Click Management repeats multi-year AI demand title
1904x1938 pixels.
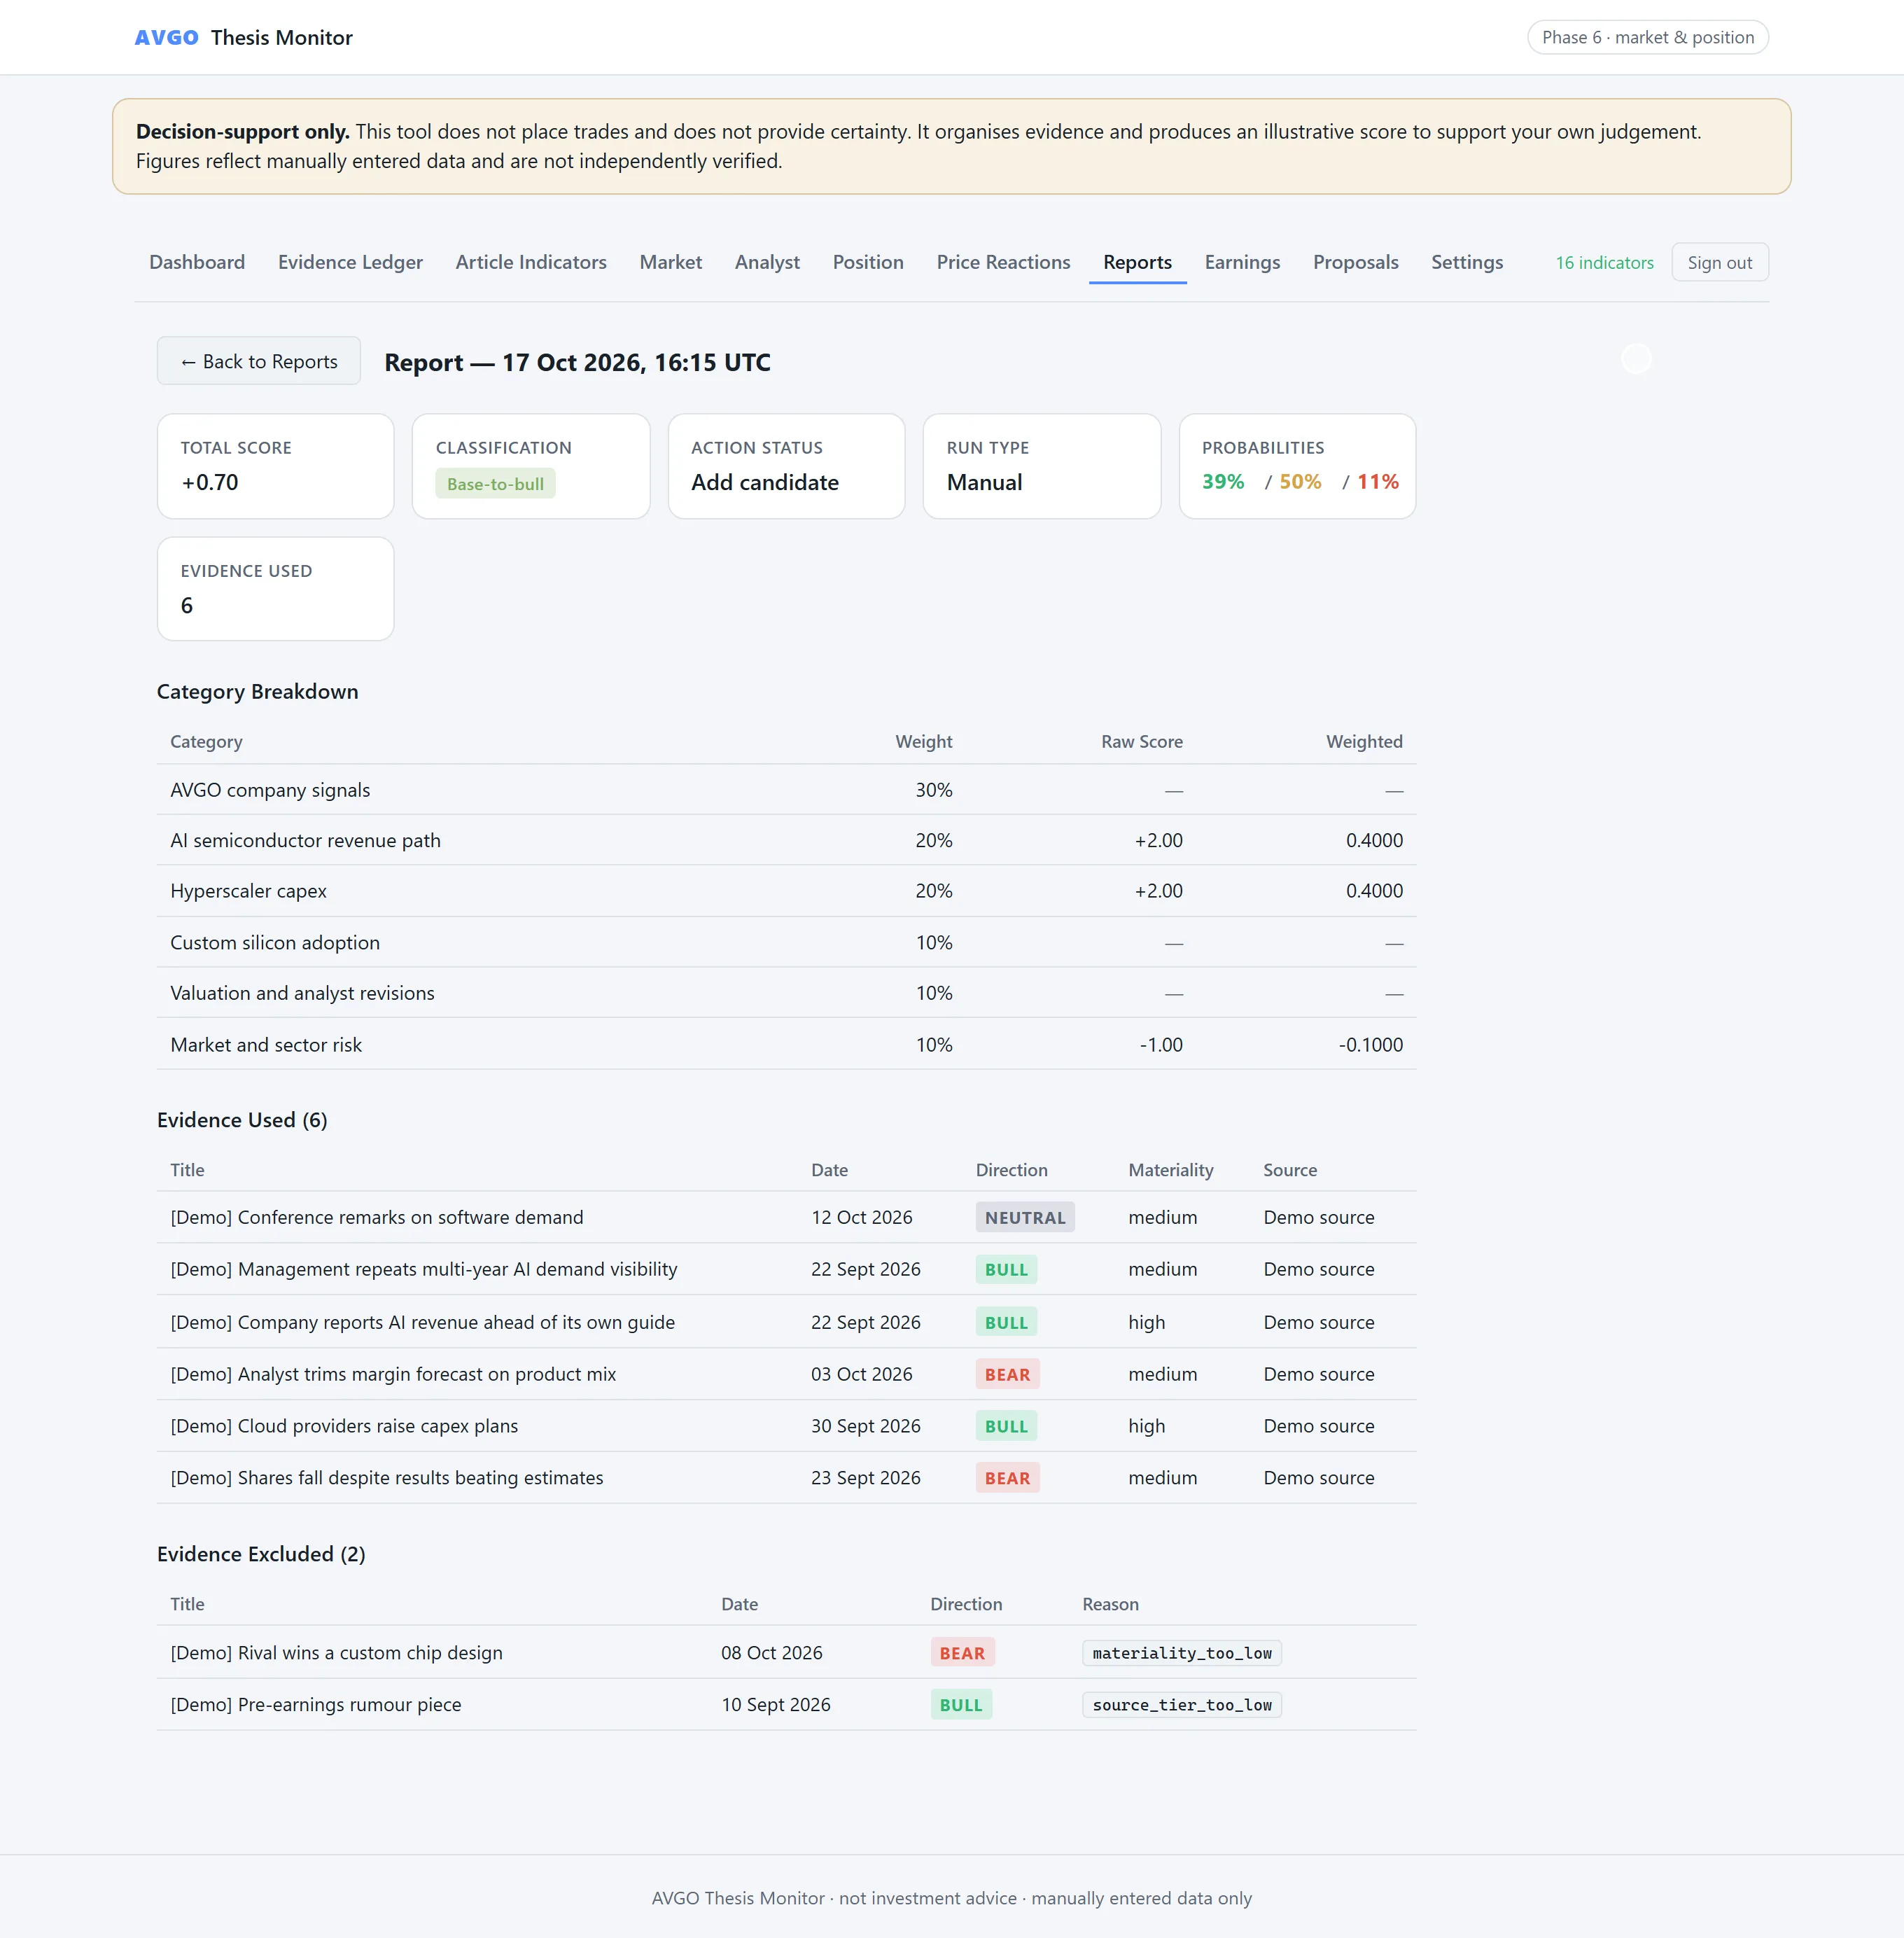424,1269
